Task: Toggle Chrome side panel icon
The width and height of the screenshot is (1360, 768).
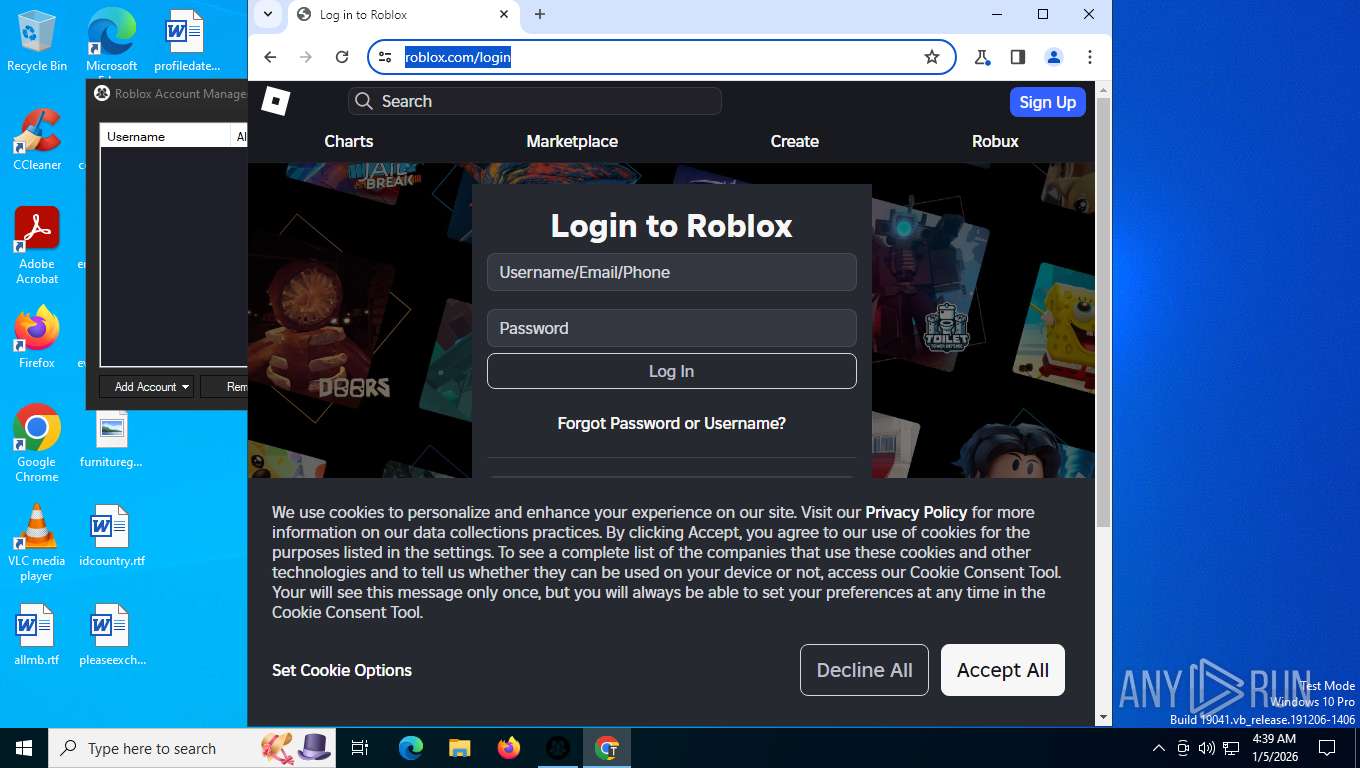Action: (1018, 57)
